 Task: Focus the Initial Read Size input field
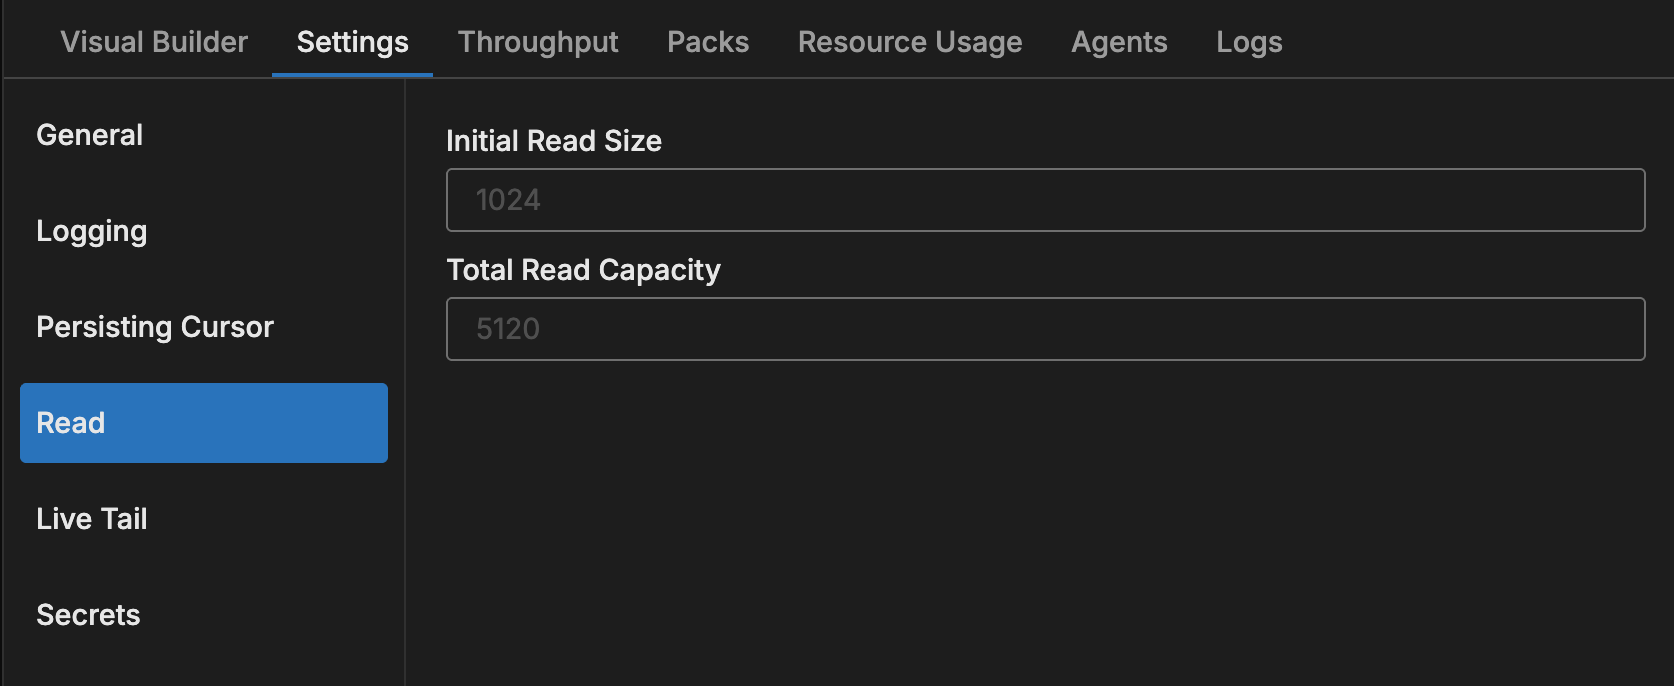[x=1045, y=200]
